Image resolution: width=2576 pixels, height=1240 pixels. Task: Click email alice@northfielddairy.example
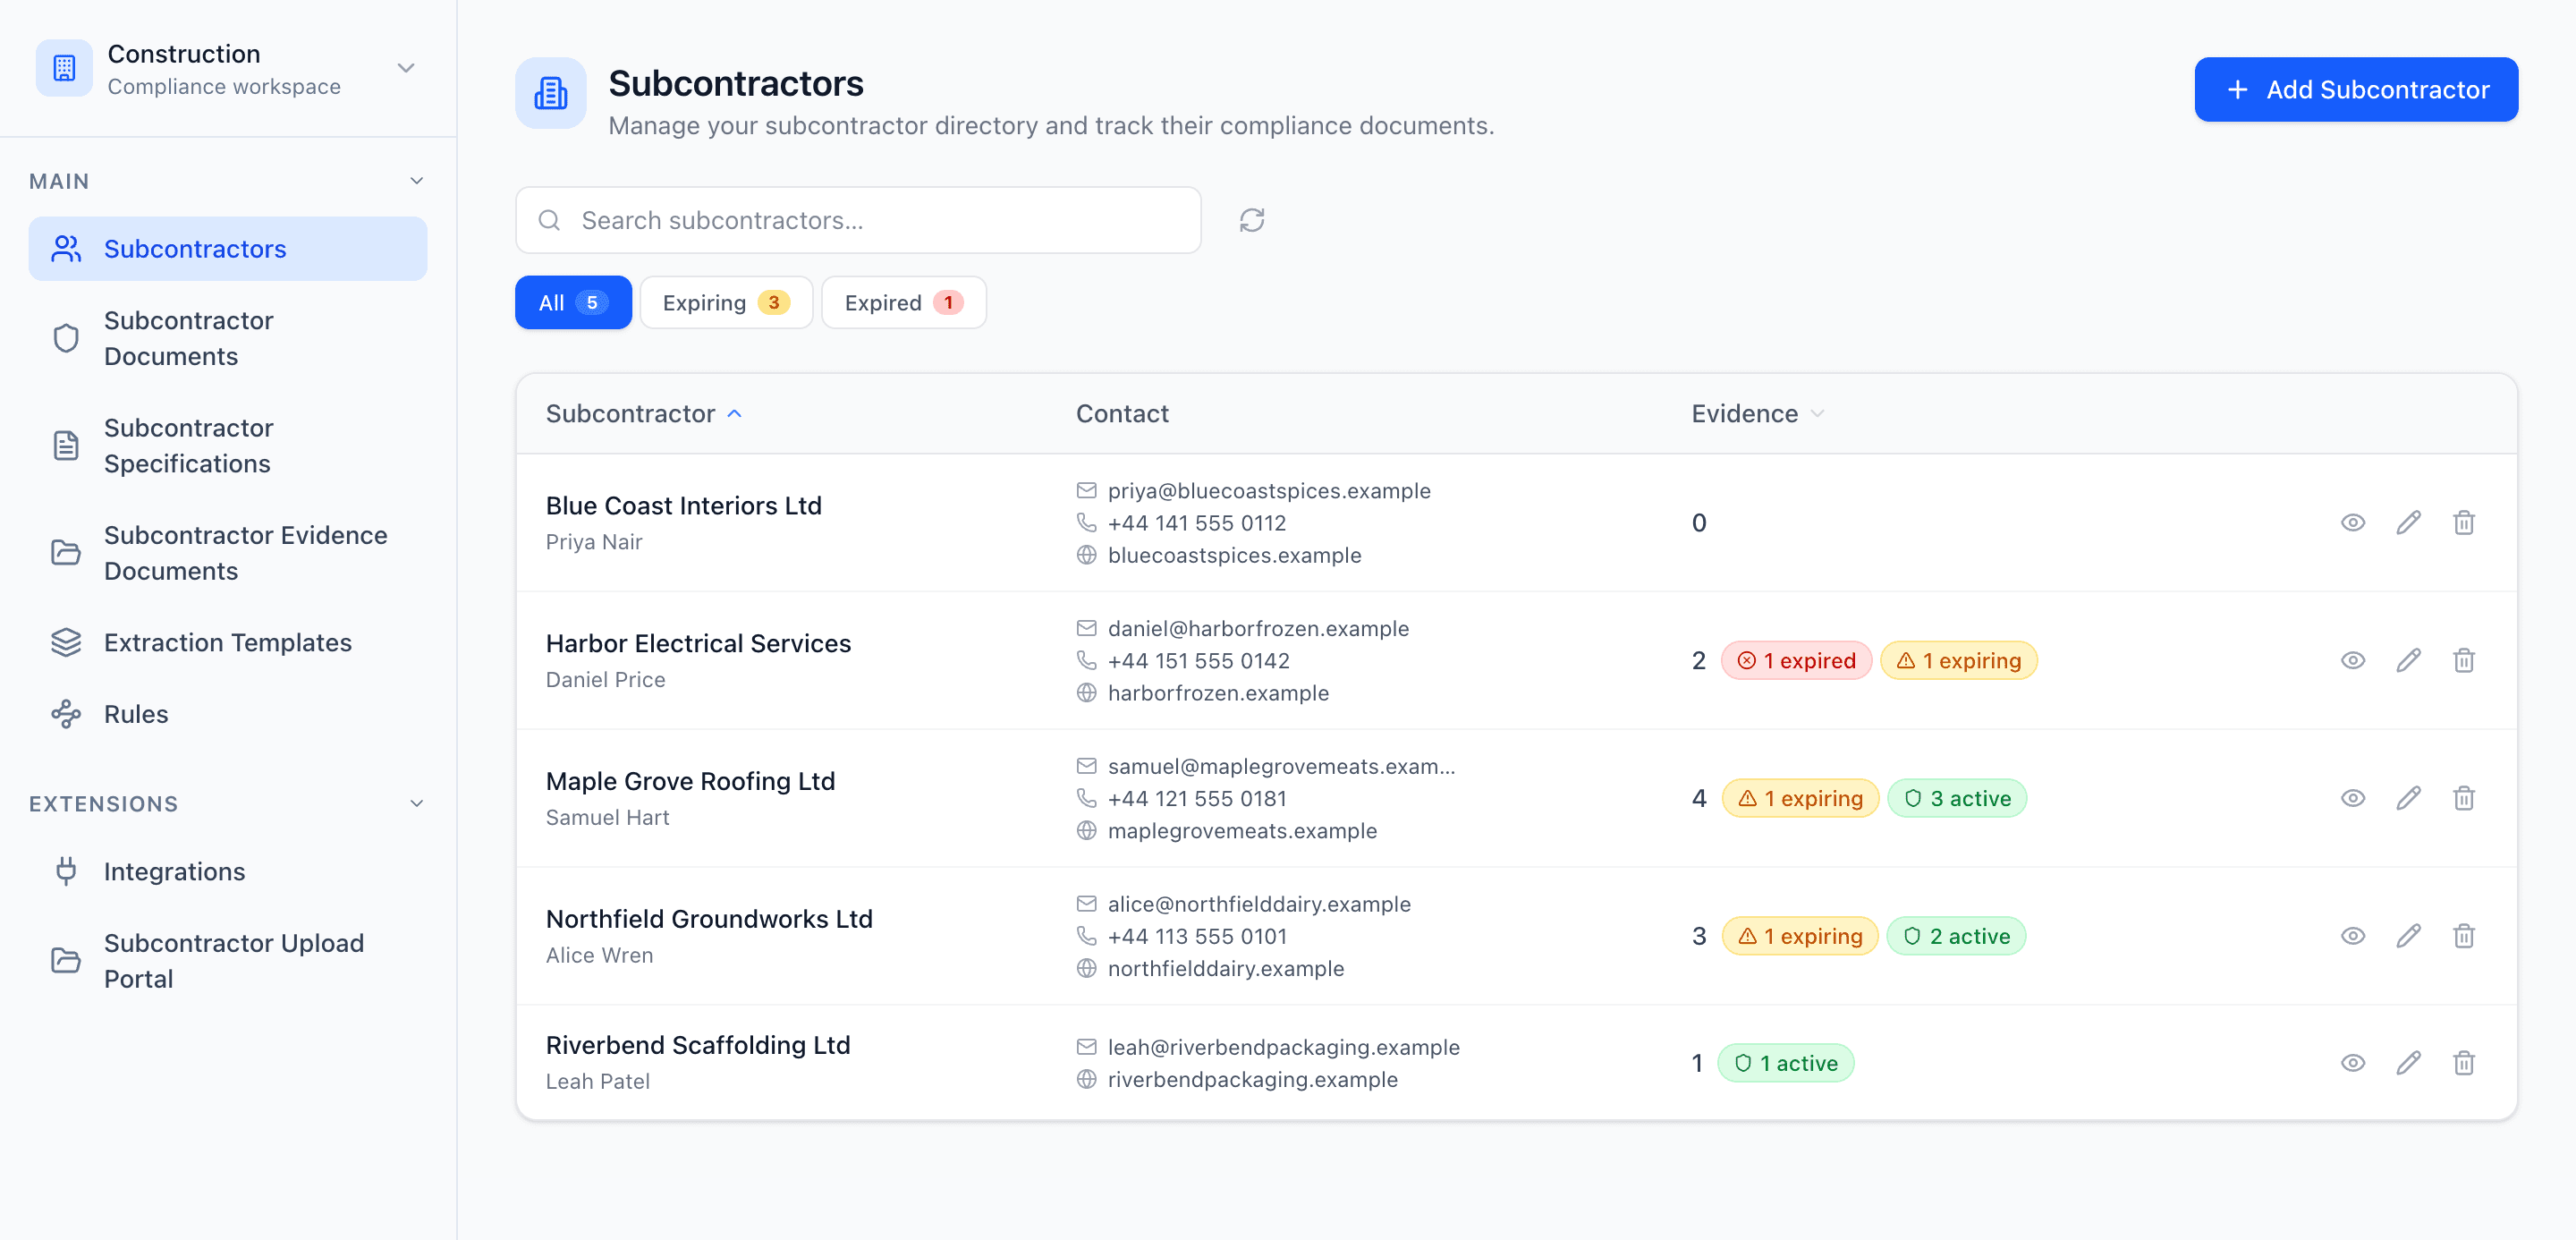[1259, 904]
